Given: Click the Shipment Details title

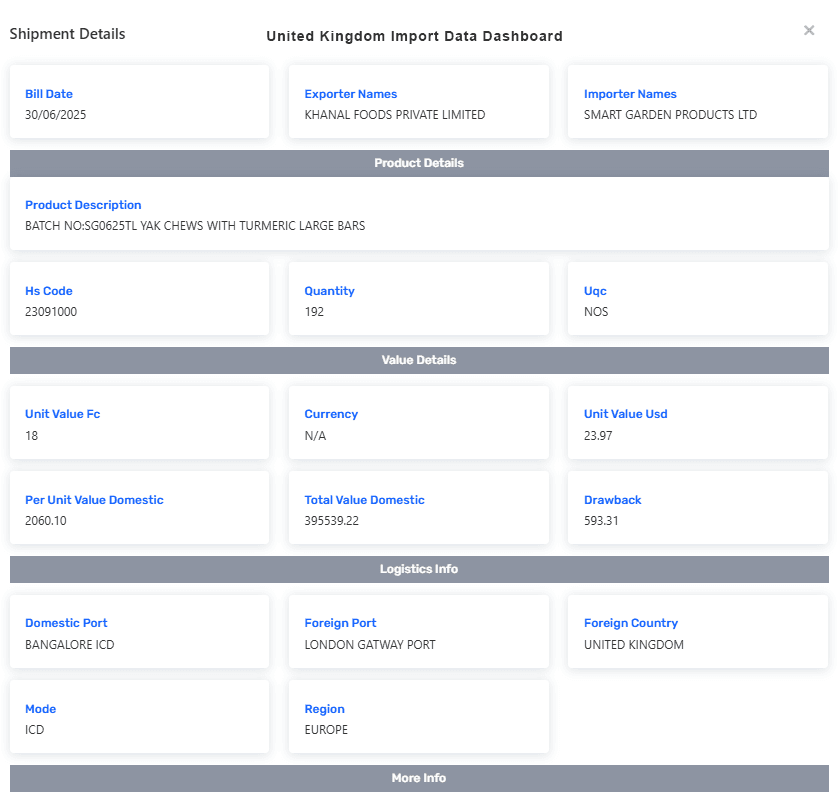Looking at the screenshot, I should [67, 34].
